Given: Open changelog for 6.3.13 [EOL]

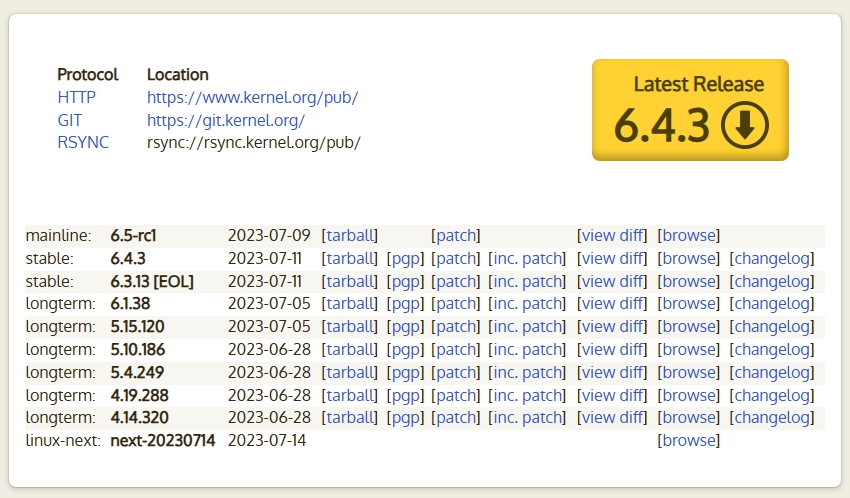Looking at the screenshot, I should coord(772,282).
